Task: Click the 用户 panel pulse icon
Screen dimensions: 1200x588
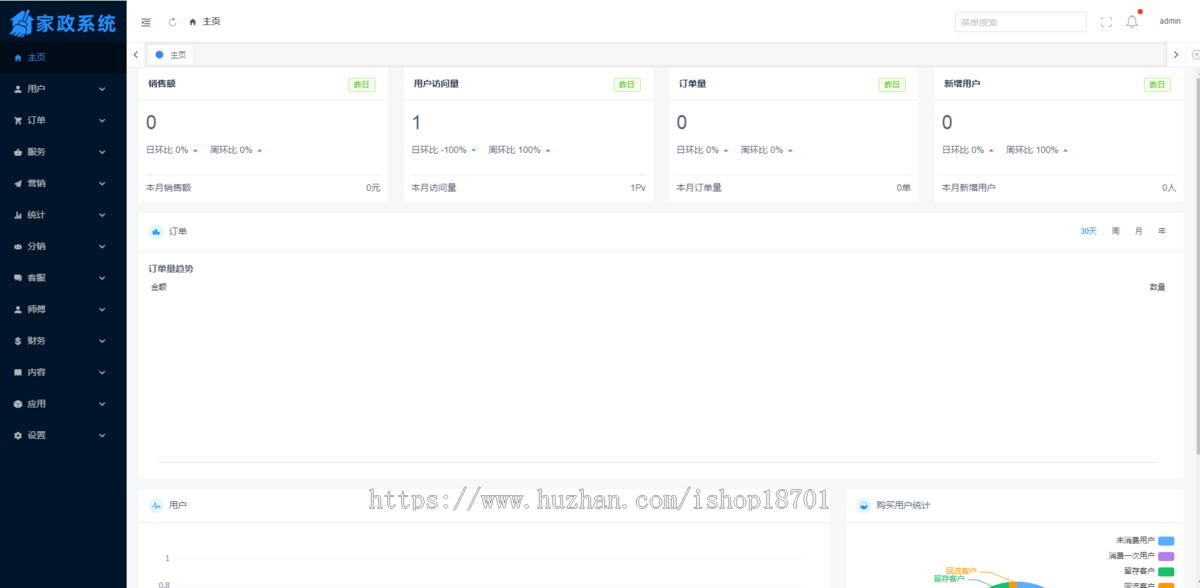Action: point(156,505)
